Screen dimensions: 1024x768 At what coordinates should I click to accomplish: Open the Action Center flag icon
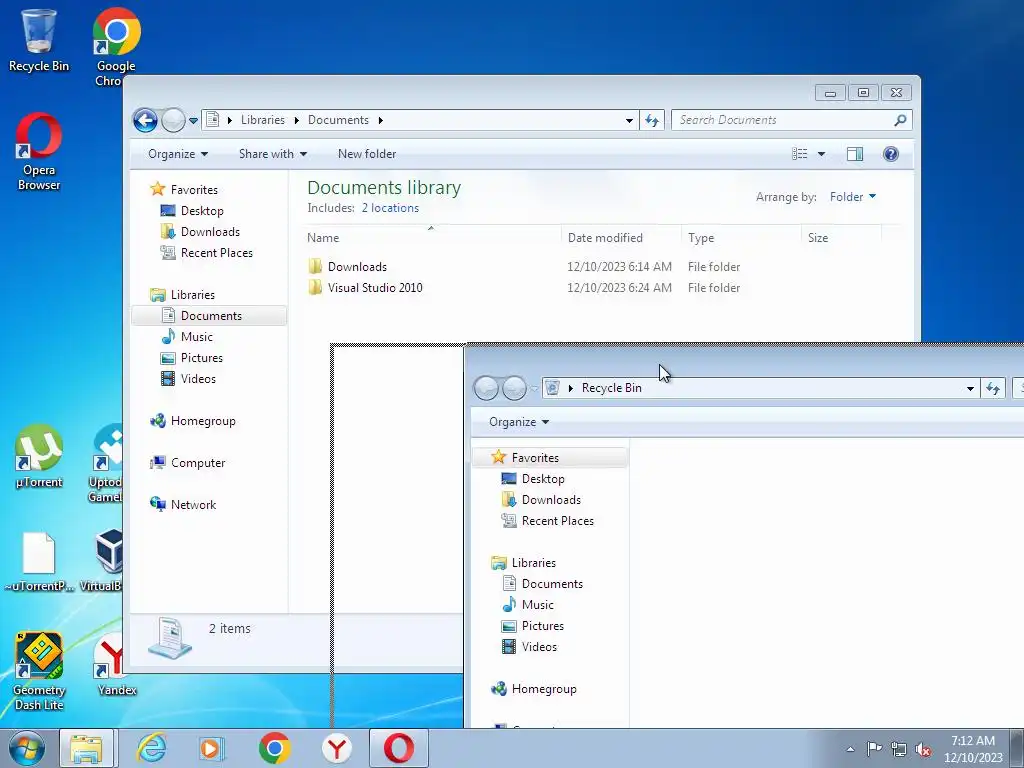click(874, 748)
